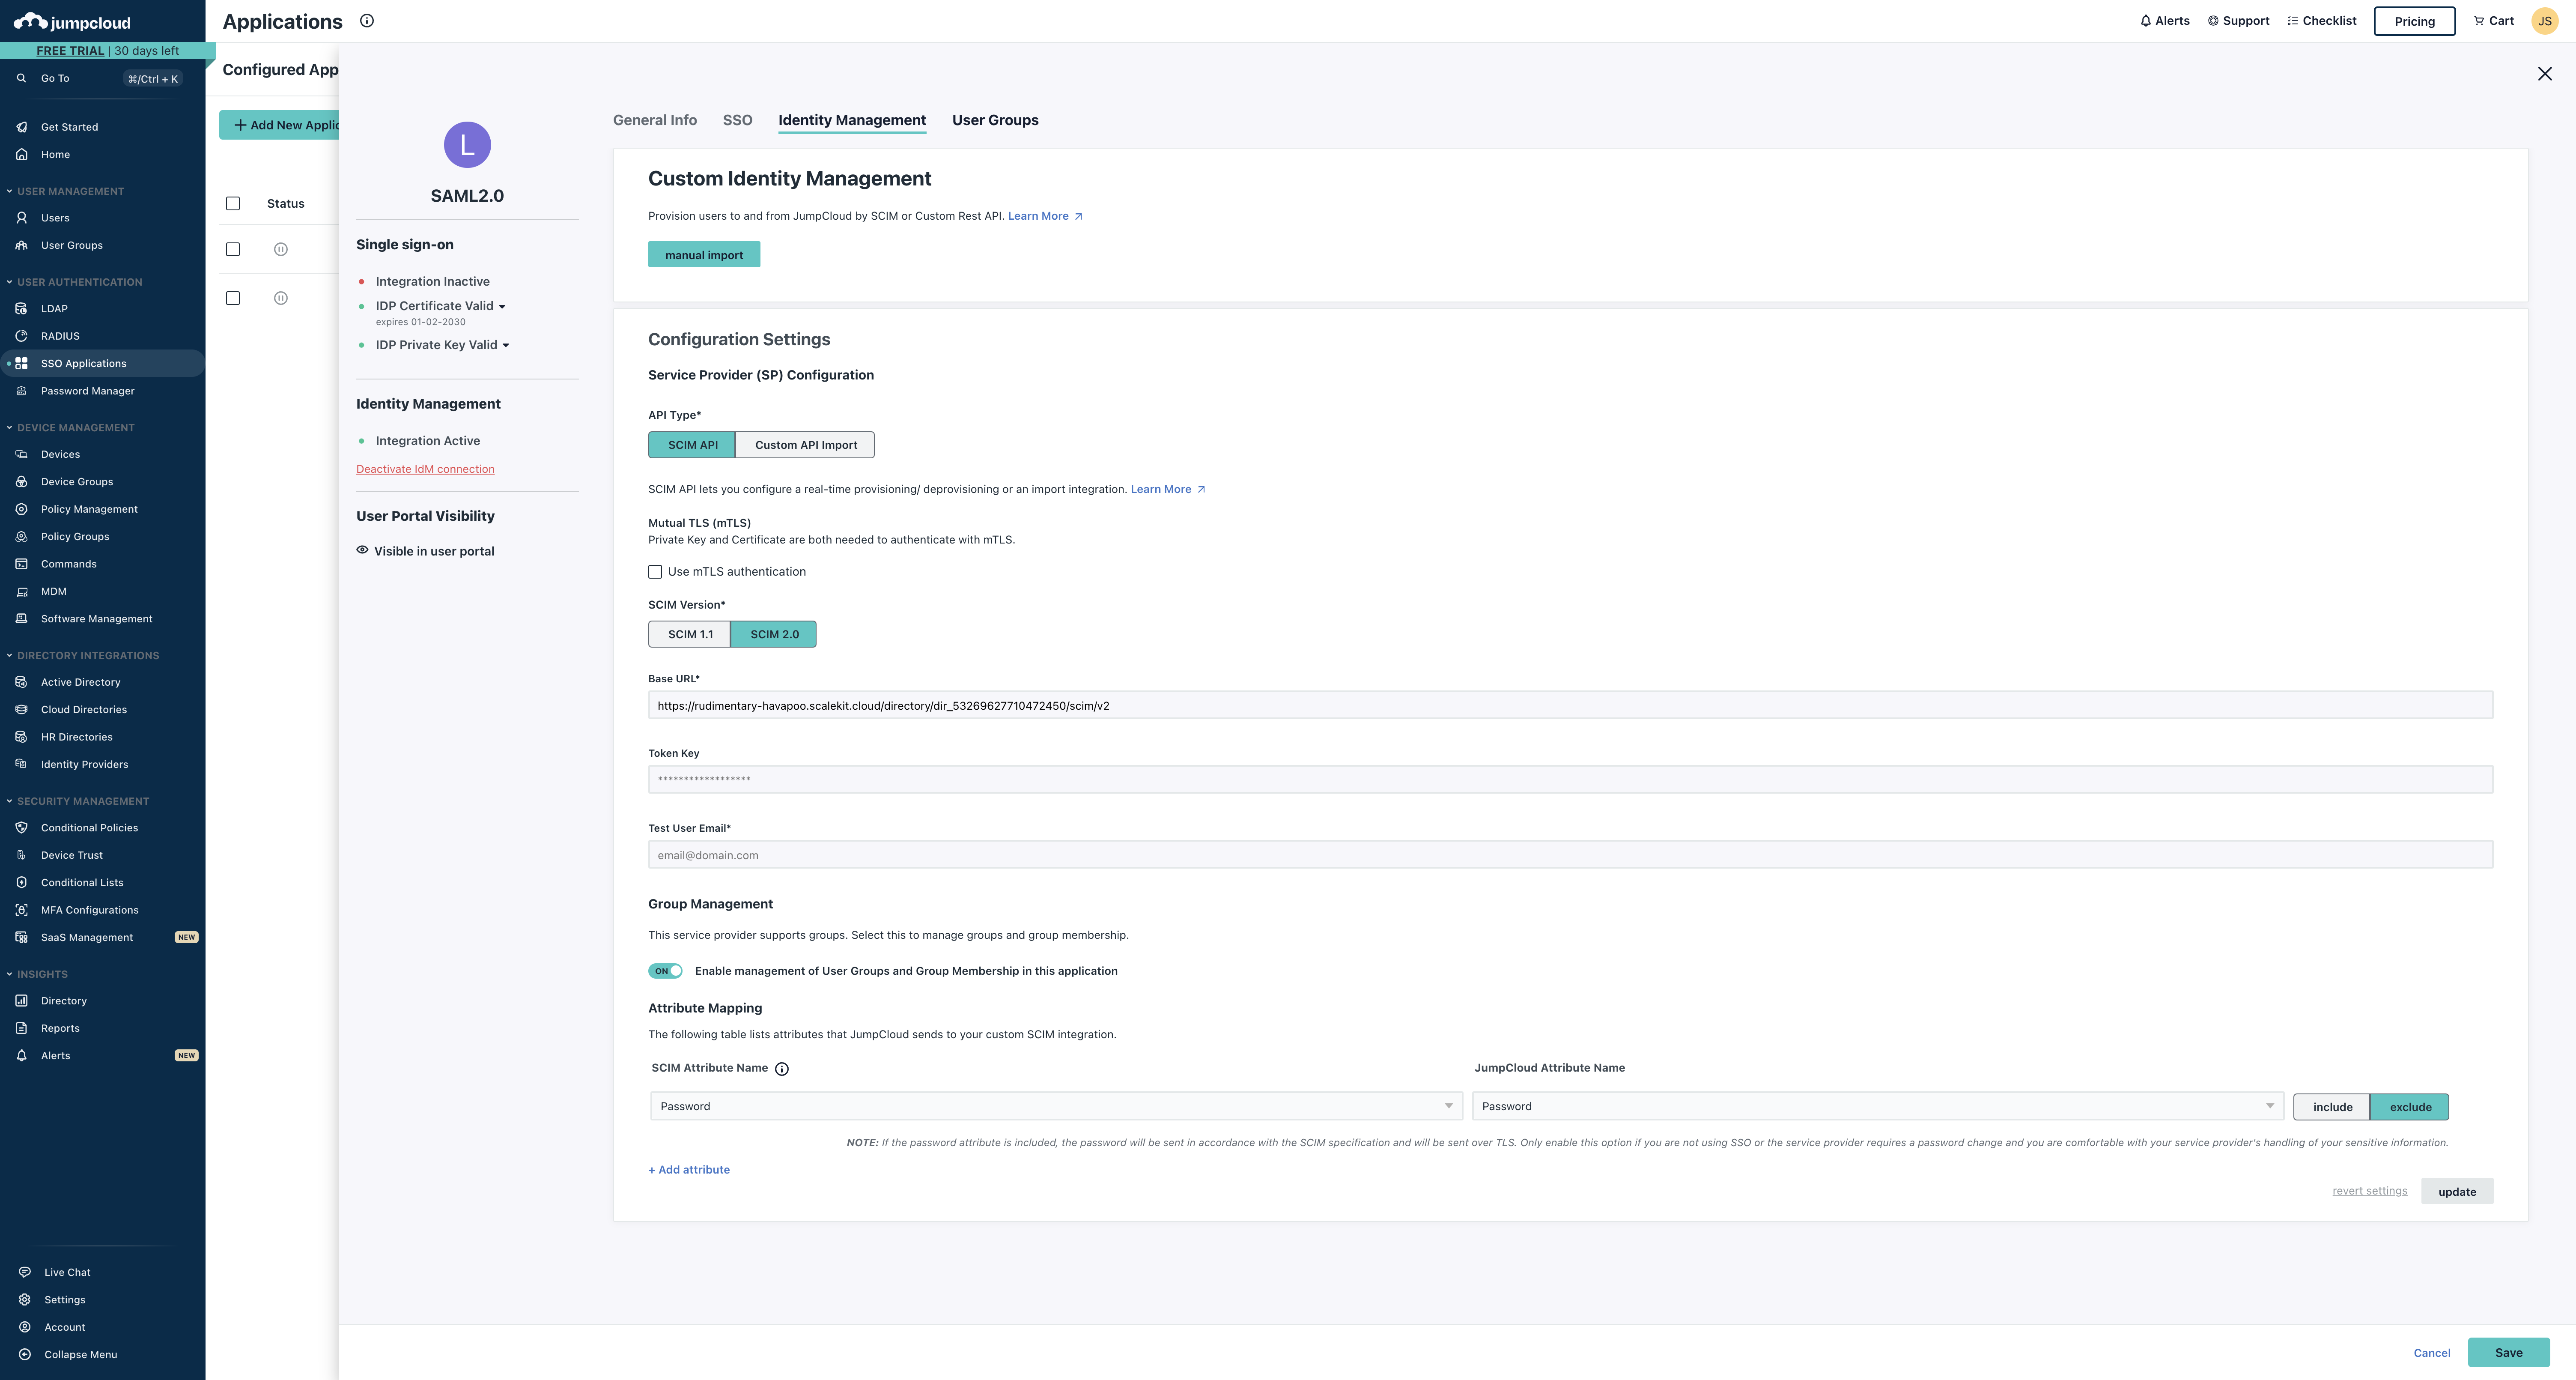The width and height of the screenshot is (2576, 1380).
Task: Click Add attribute link
Action: click(x=689, y=1170)
